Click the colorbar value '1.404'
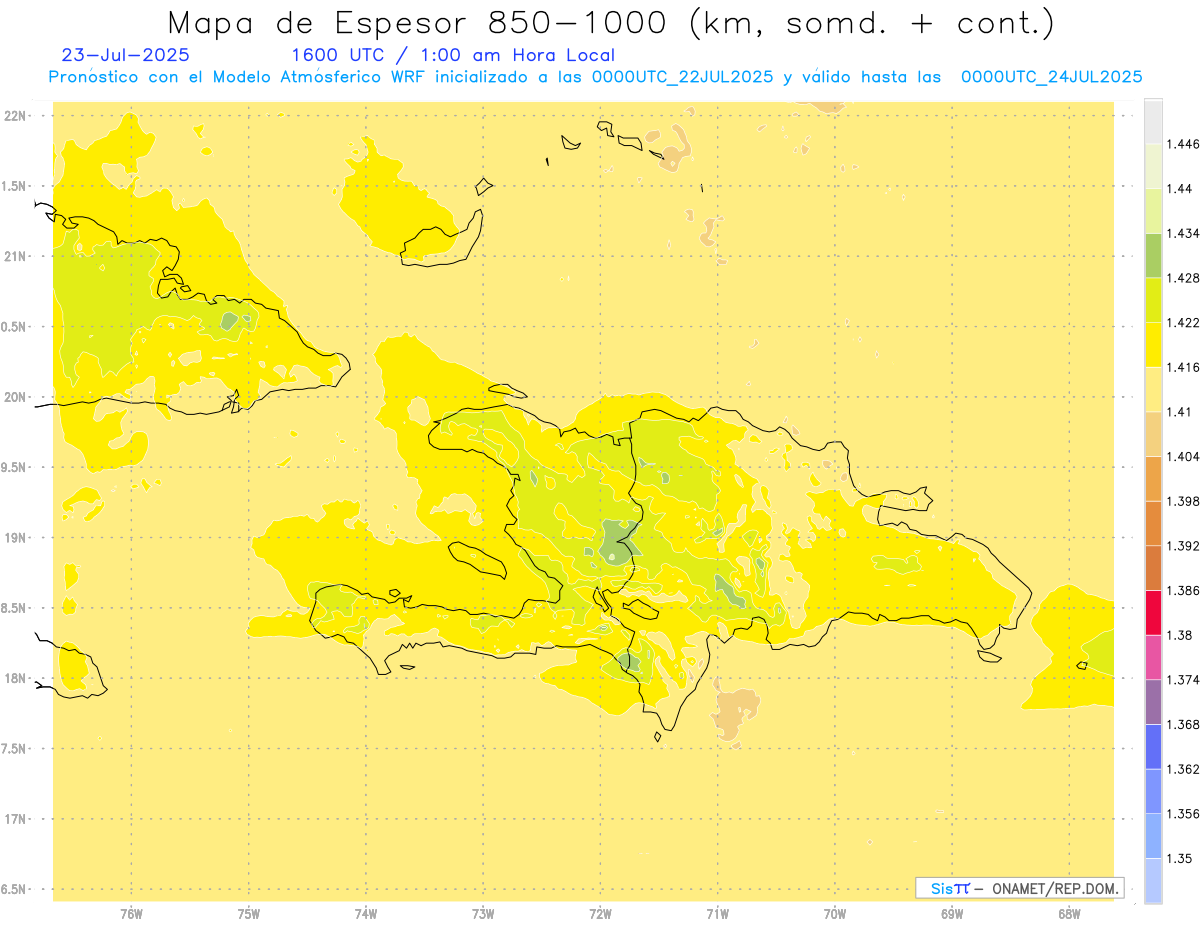1200x927 pixels. tap(1183, 456)
